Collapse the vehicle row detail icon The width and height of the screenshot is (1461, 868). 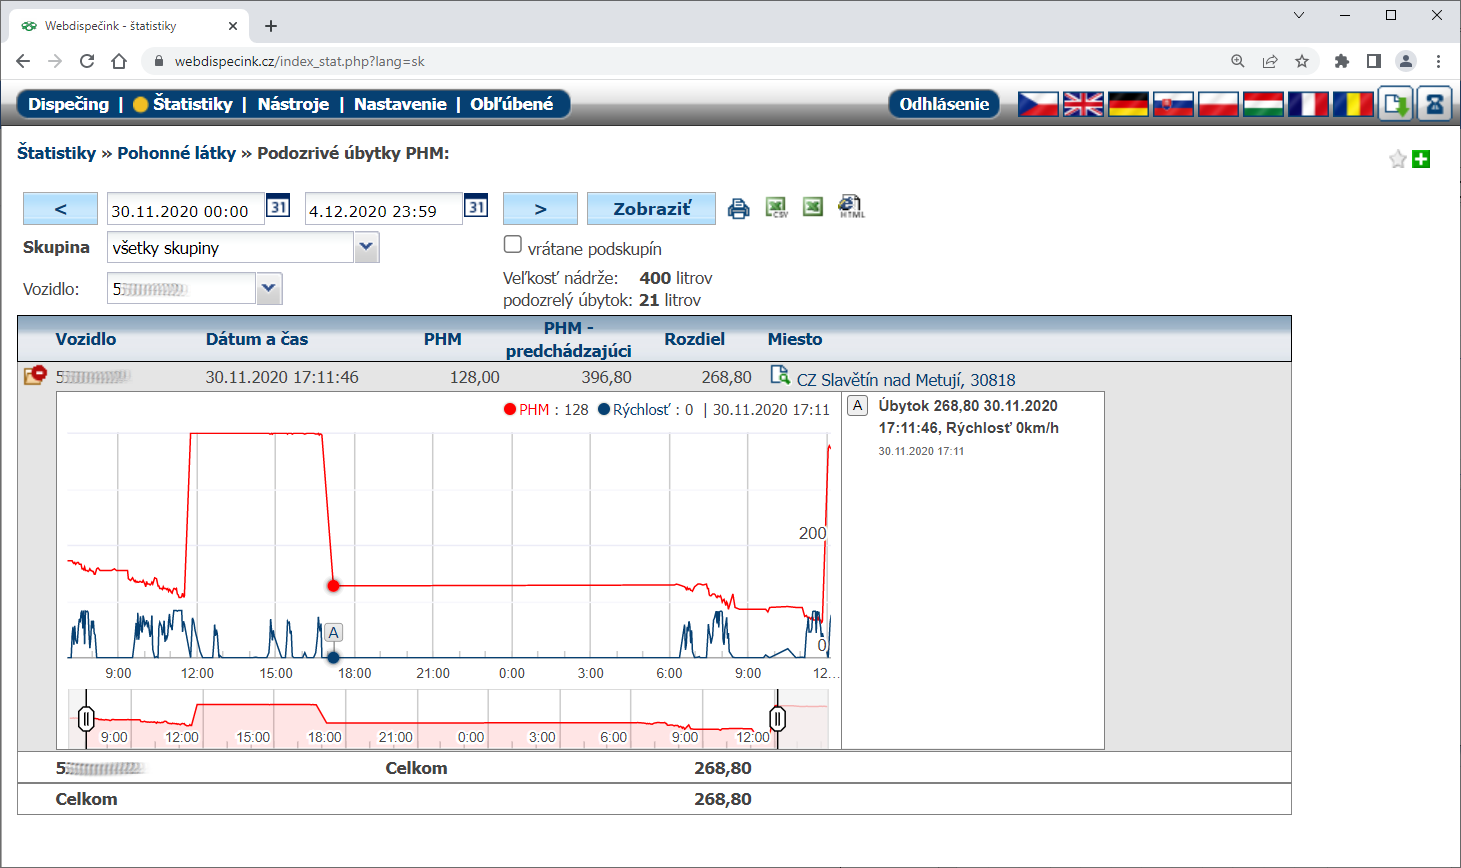tap(35, 376)
